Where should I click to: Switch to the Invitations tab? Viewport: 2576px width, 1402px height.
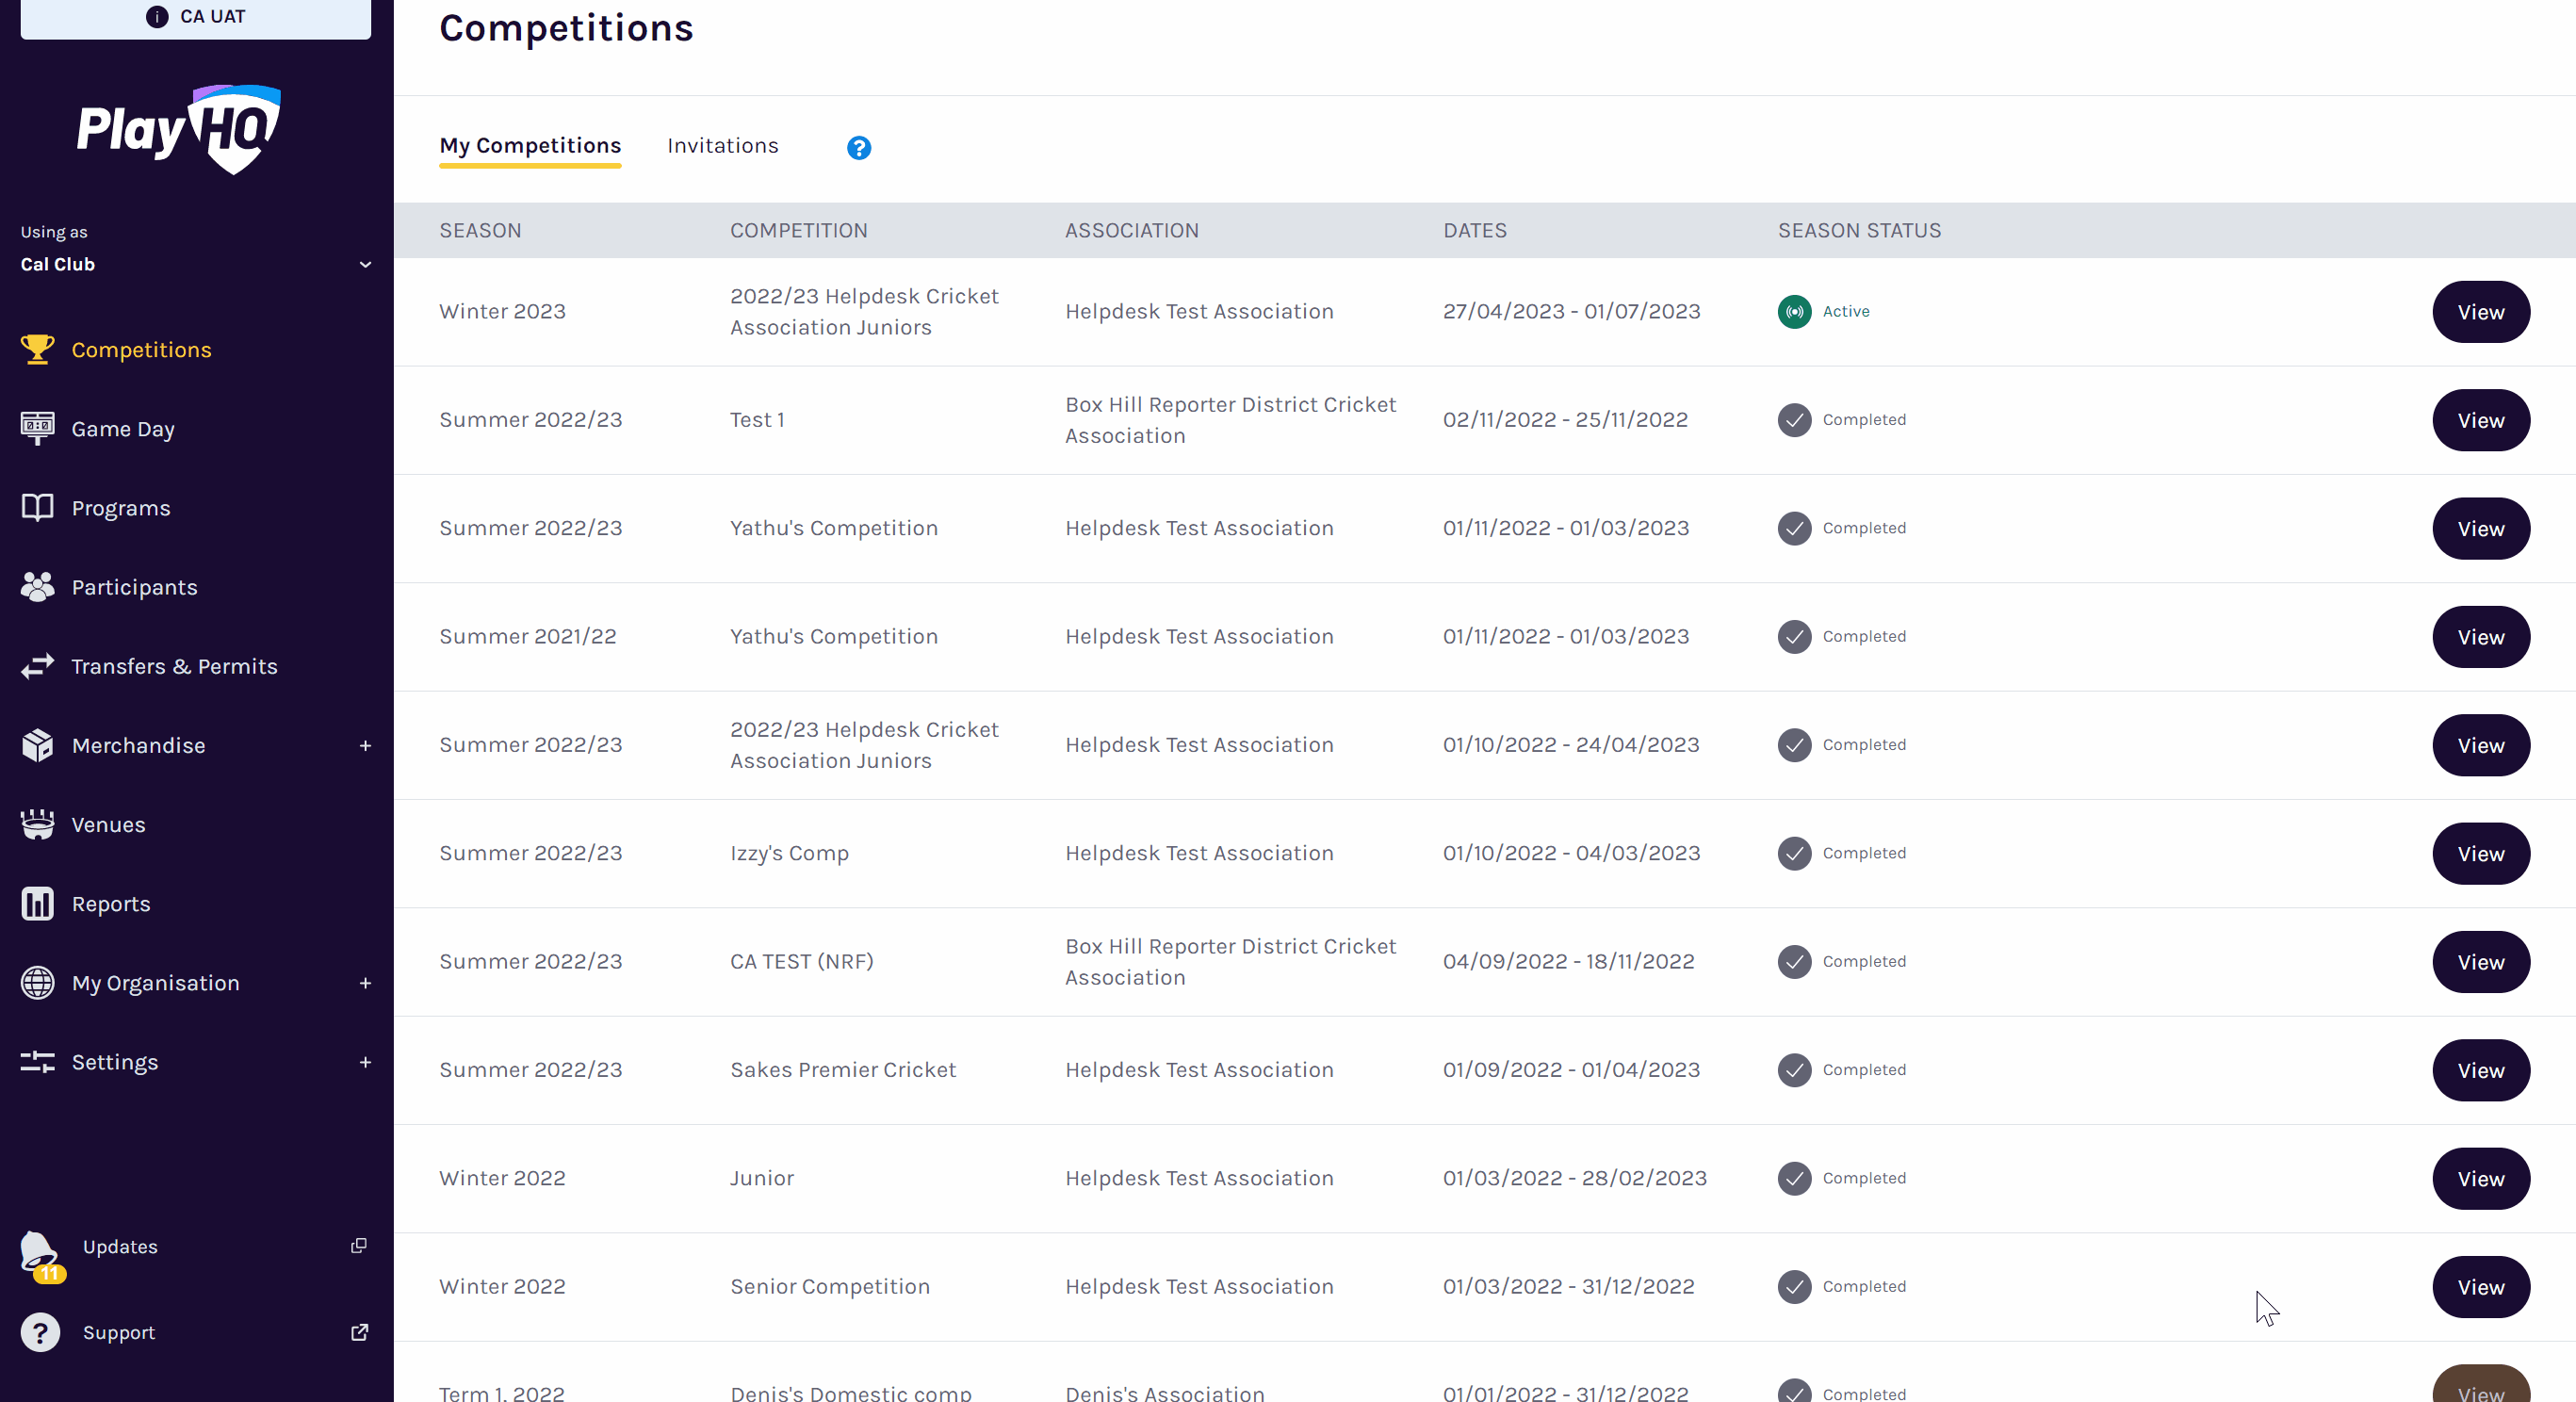click(722, 145)
